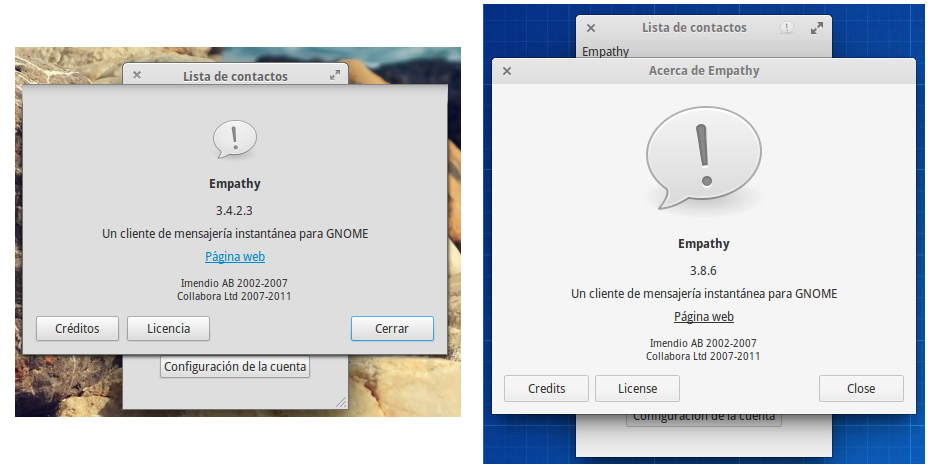Click the speech bubble icon in right Lista de contactos titlebar
This screenshot has height=464, width=950.
pyautogui.click(x=786, y=27)
